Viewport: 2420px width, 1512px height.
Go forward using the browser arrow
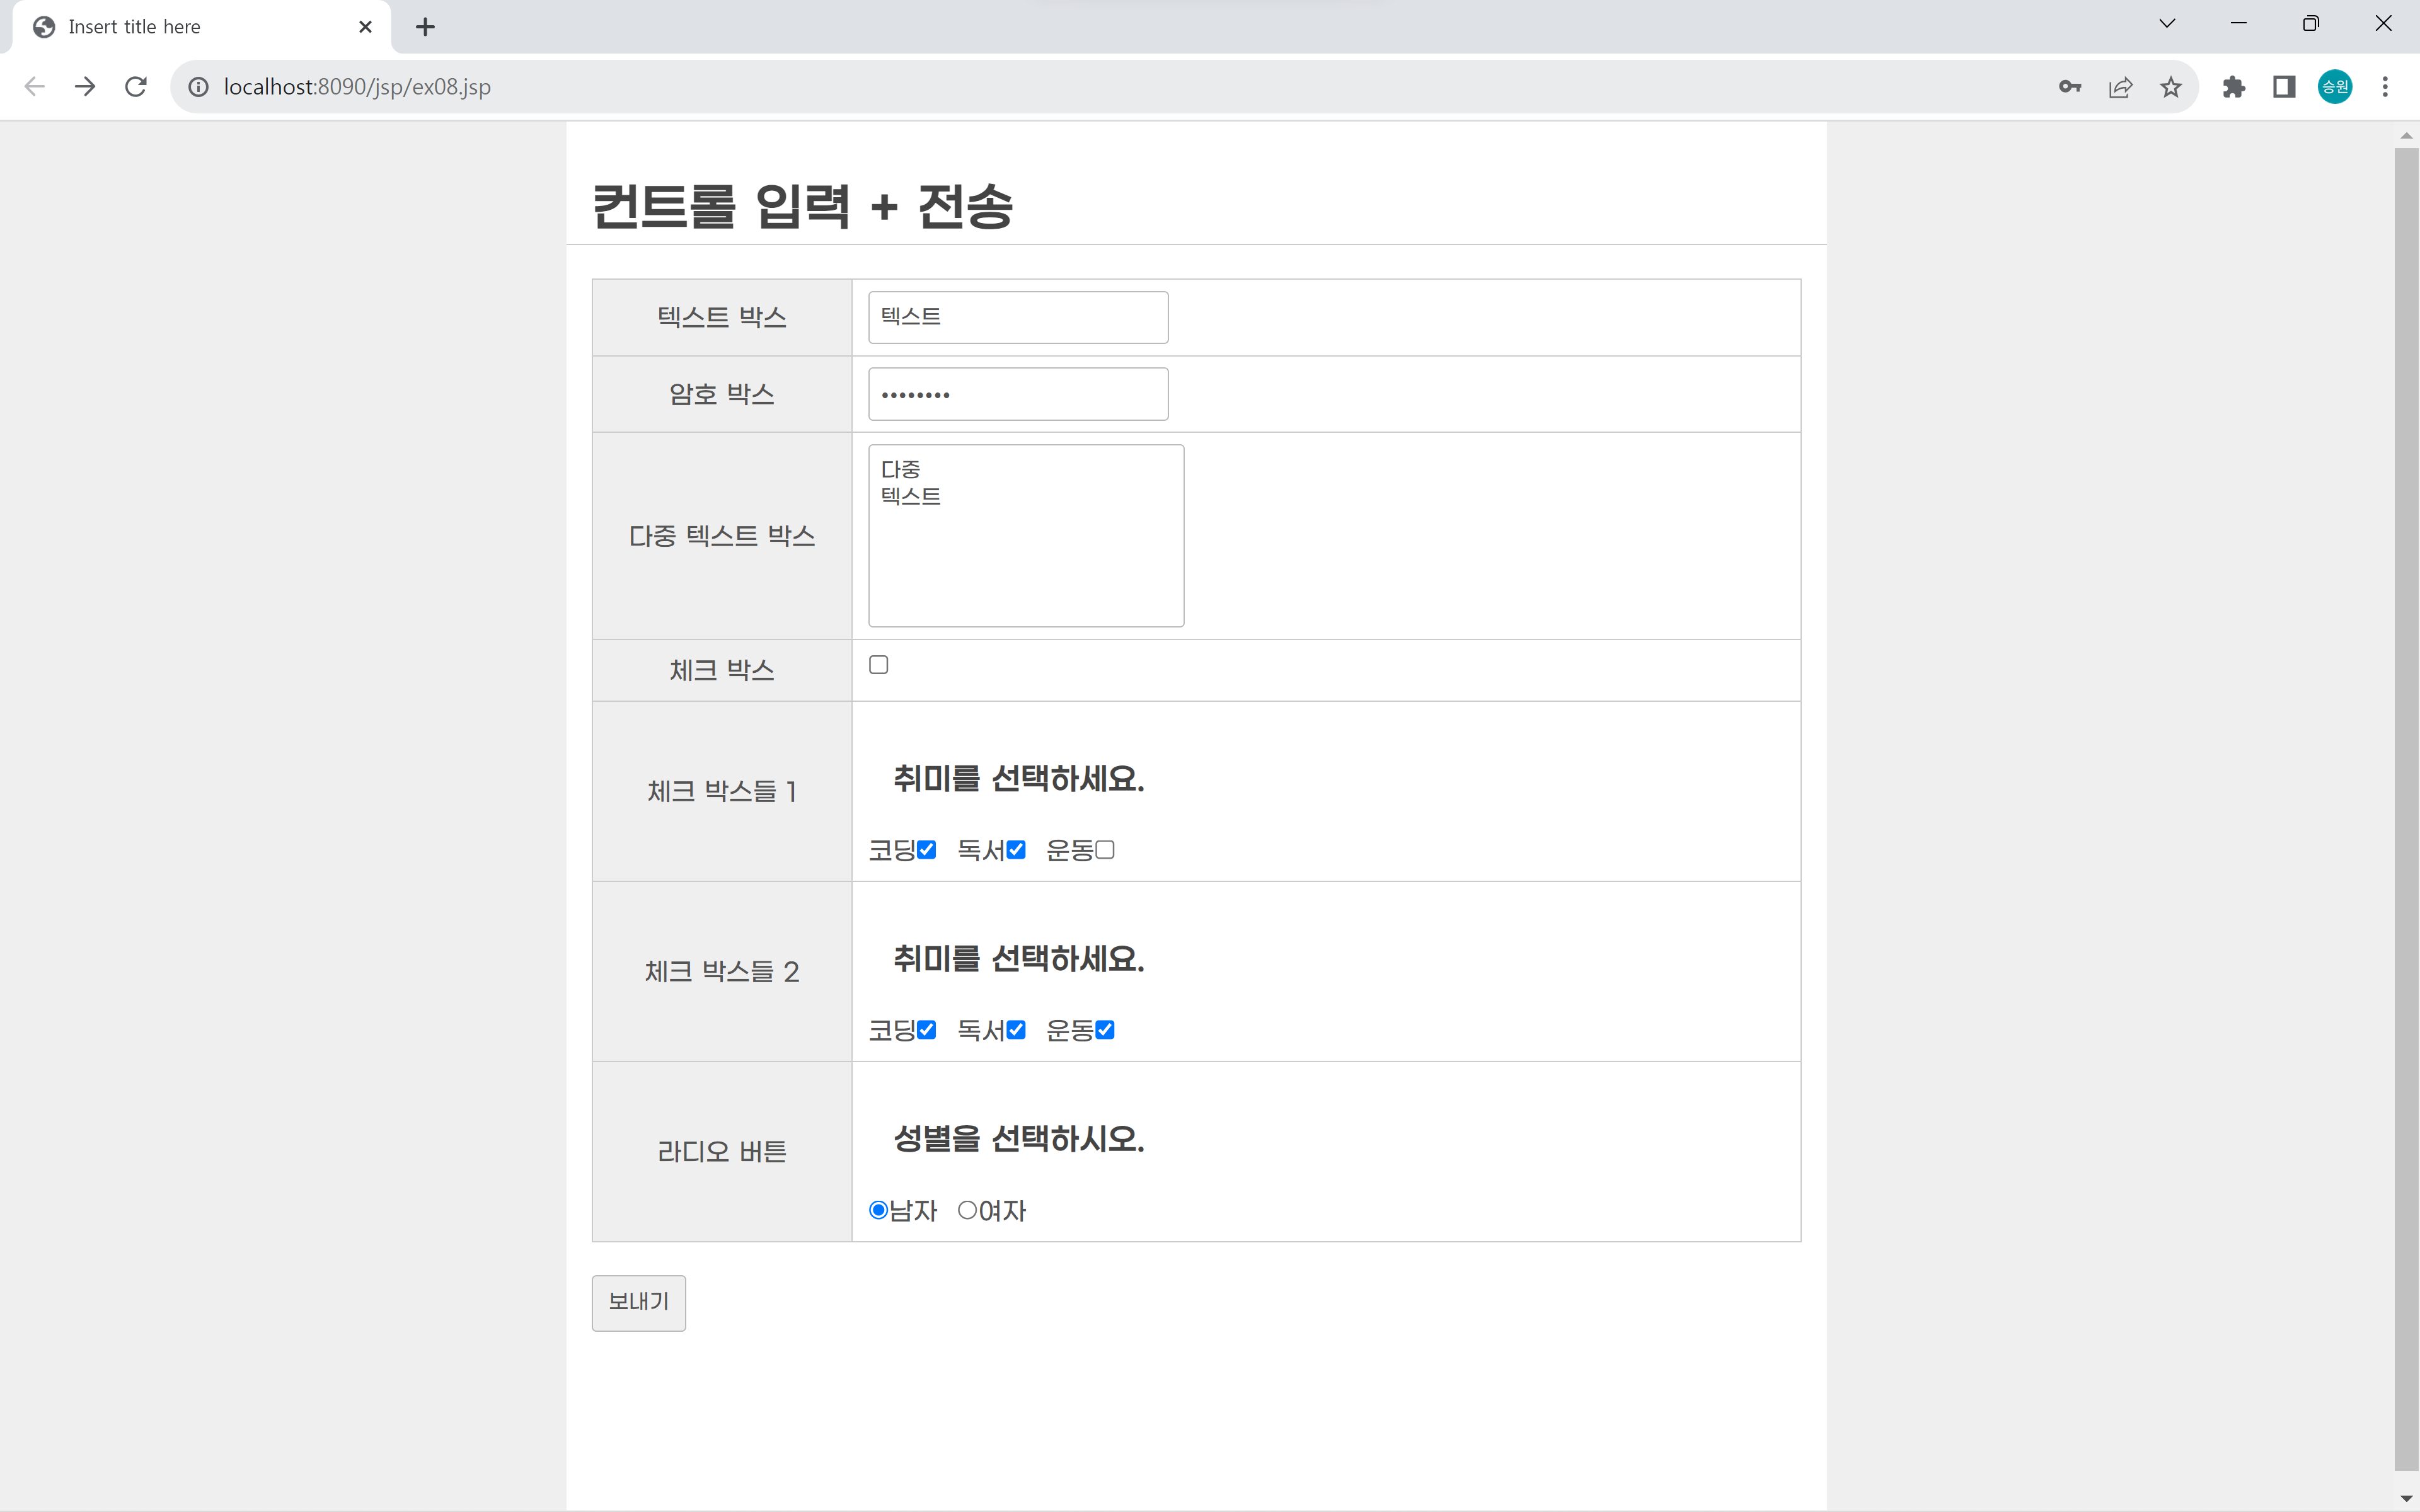pyautogui.click(x=85, y=87)
